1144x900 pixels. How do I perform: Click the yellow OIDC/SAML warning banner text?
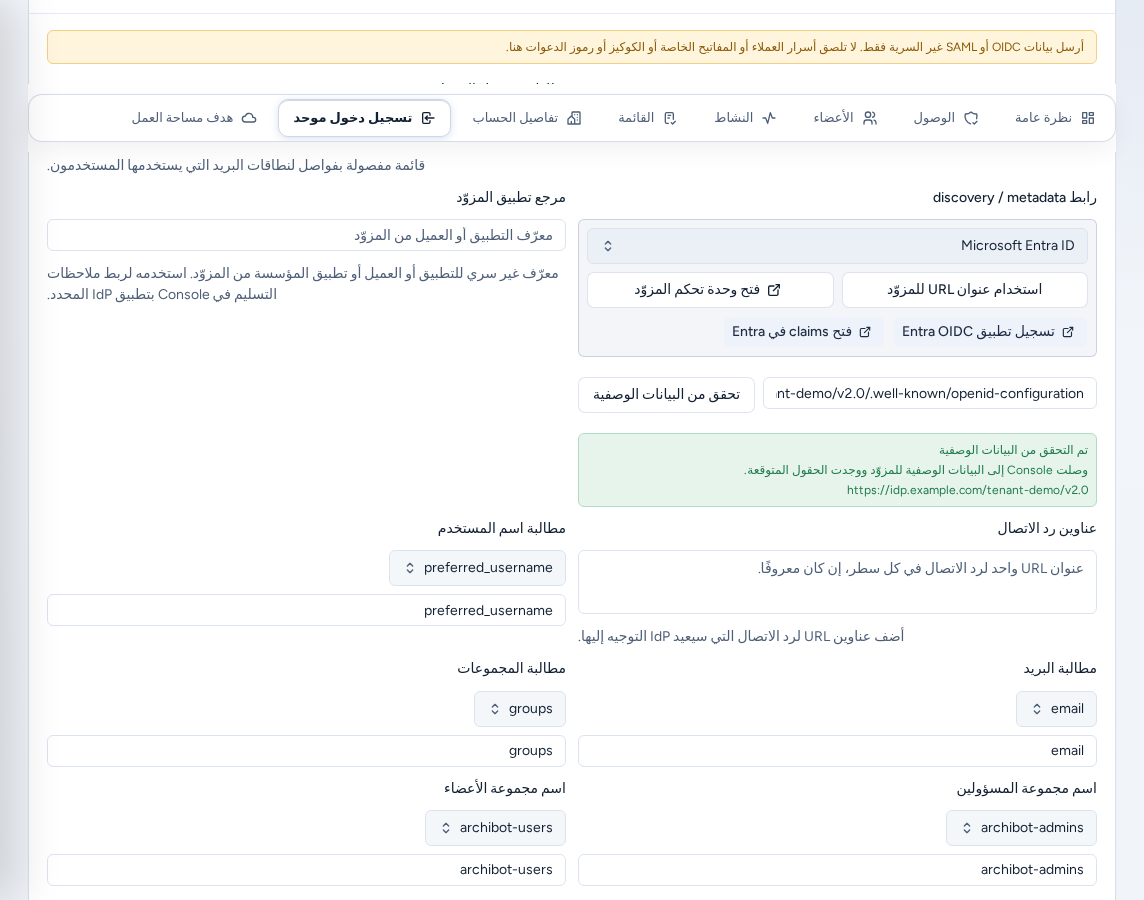(x=795, y=47)
